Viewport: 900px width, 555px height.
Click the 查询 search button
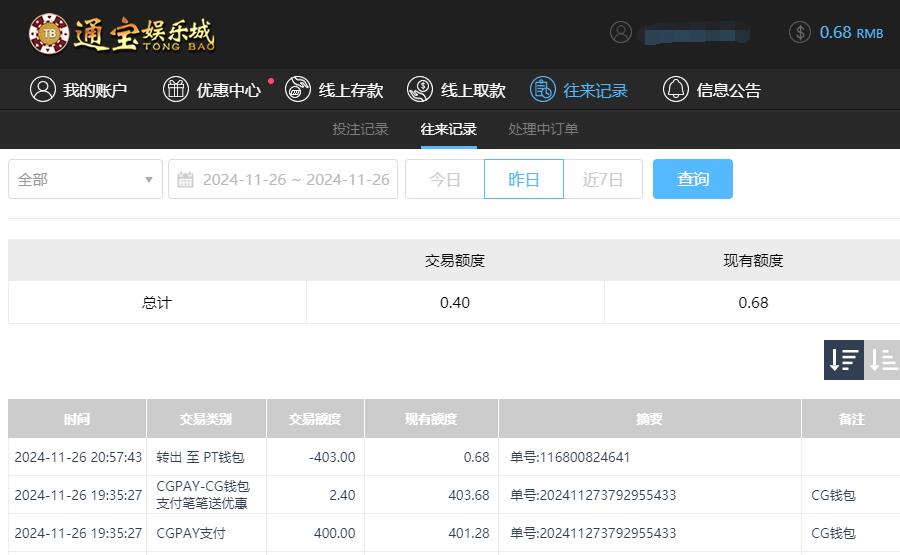(x=692, y=179)
